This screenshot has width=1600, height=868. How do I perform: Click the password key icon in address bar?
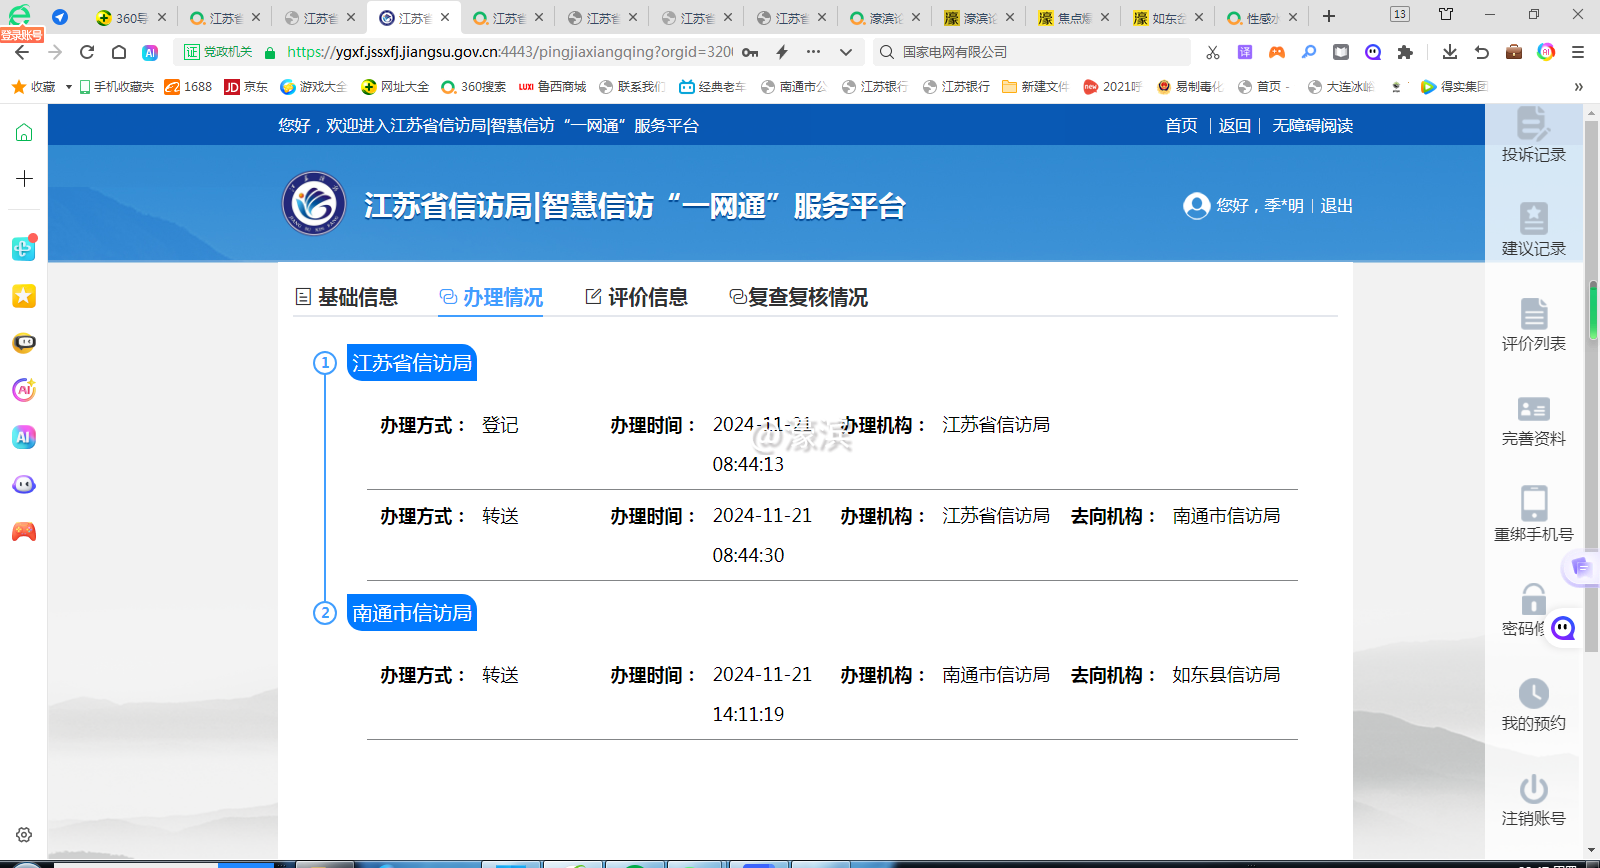coord(750,52)
